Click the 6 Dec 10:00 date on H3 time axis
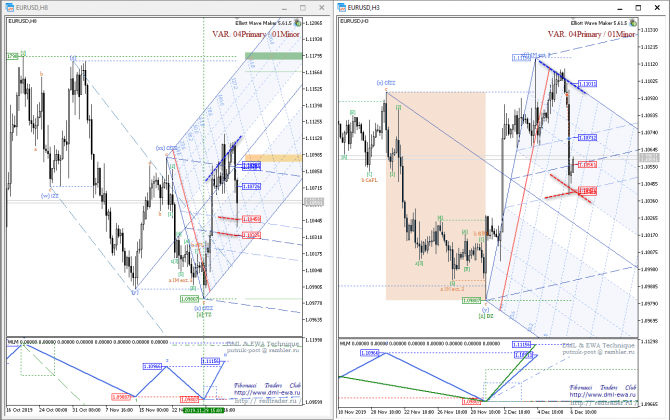 coord(583,412)
